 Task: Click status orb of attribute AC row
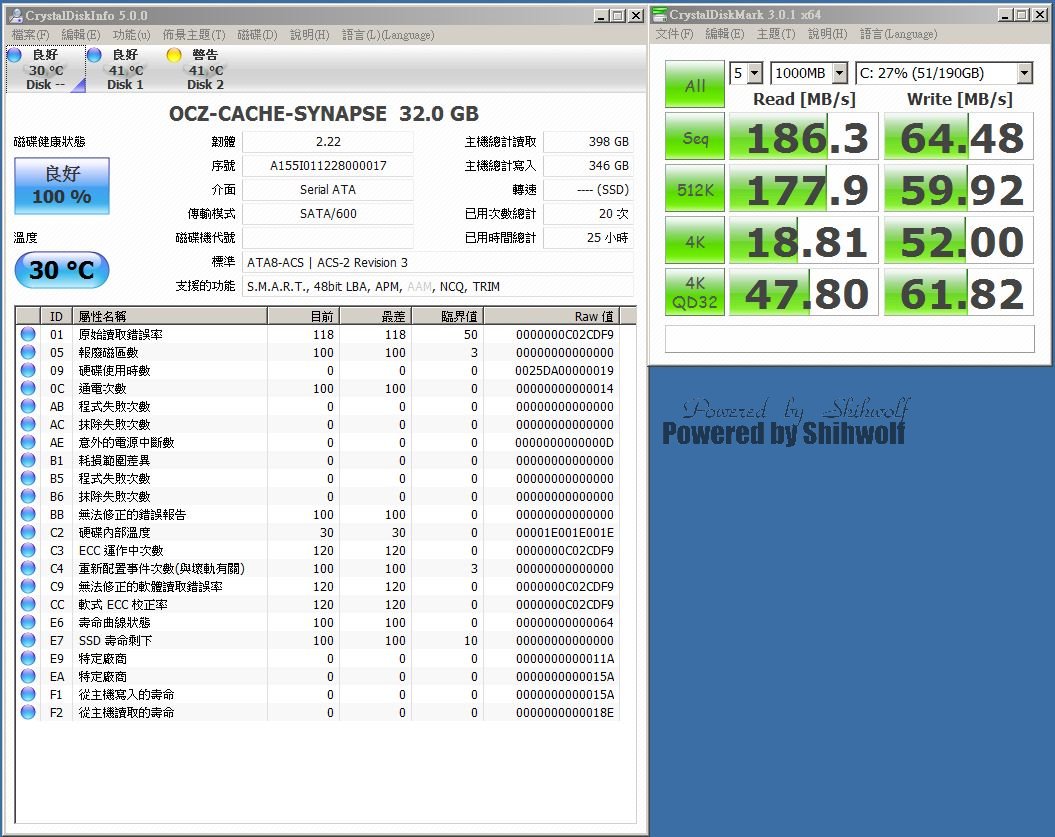click(x=28, y=424)
